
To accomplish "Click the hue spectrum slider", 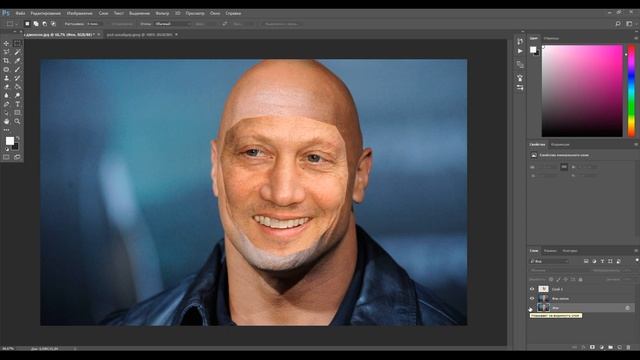I will (x=631, y=91).
